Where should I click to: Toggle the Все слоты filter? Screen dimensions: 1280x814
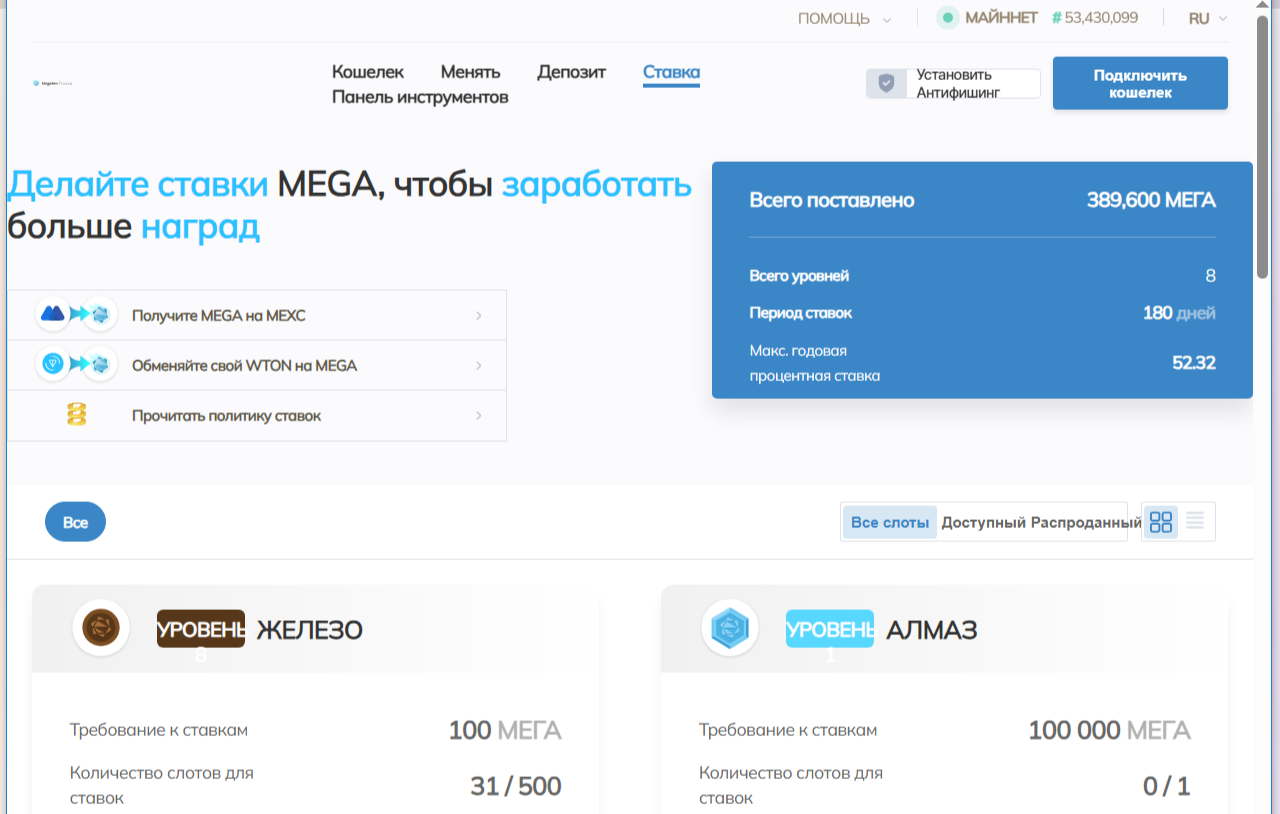pos(888,521)
